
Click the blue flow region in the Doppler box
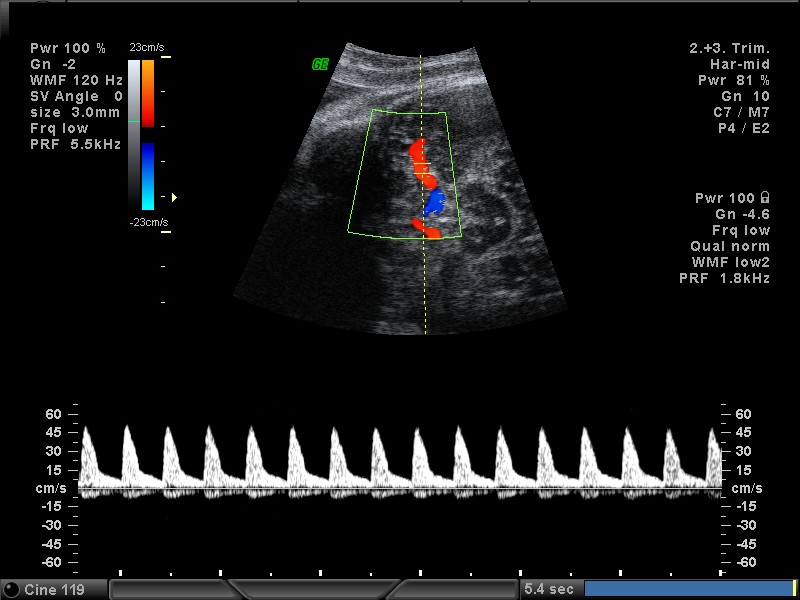tap(435, 202)
